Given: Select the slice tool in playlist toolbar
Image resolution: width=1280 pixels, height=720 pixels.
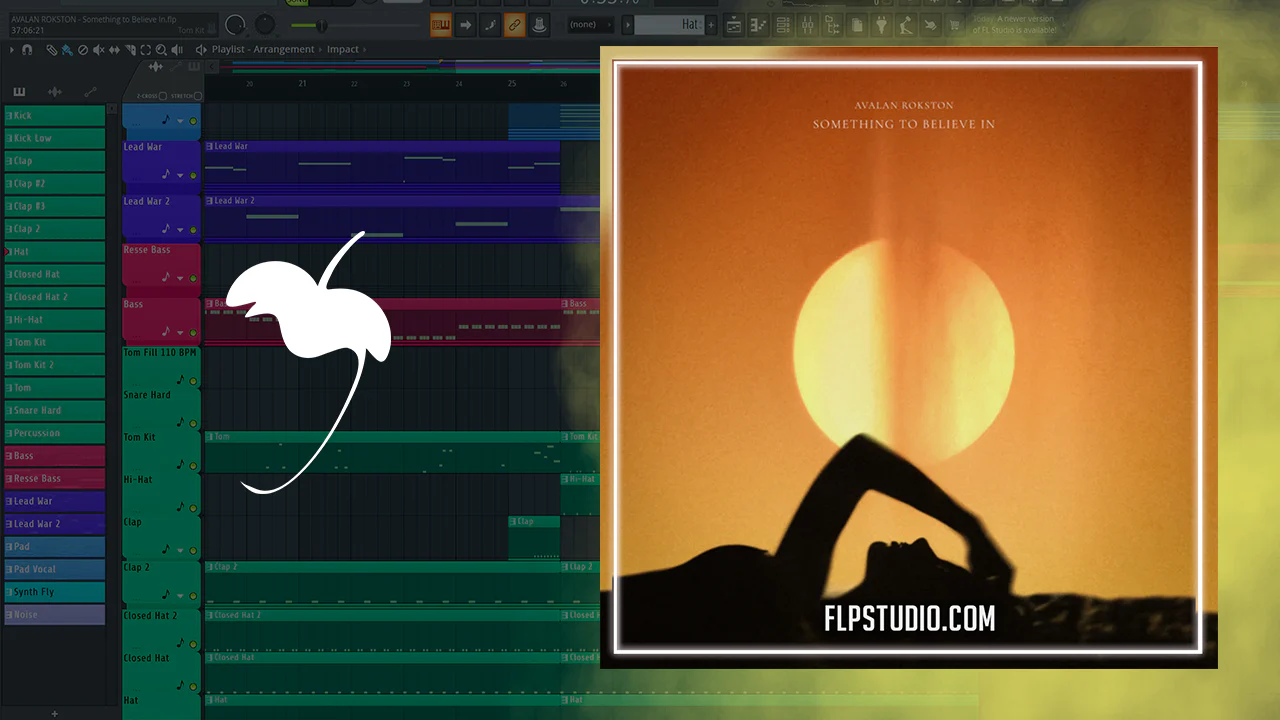Looking at the screenshot, I should pos(130,49).
